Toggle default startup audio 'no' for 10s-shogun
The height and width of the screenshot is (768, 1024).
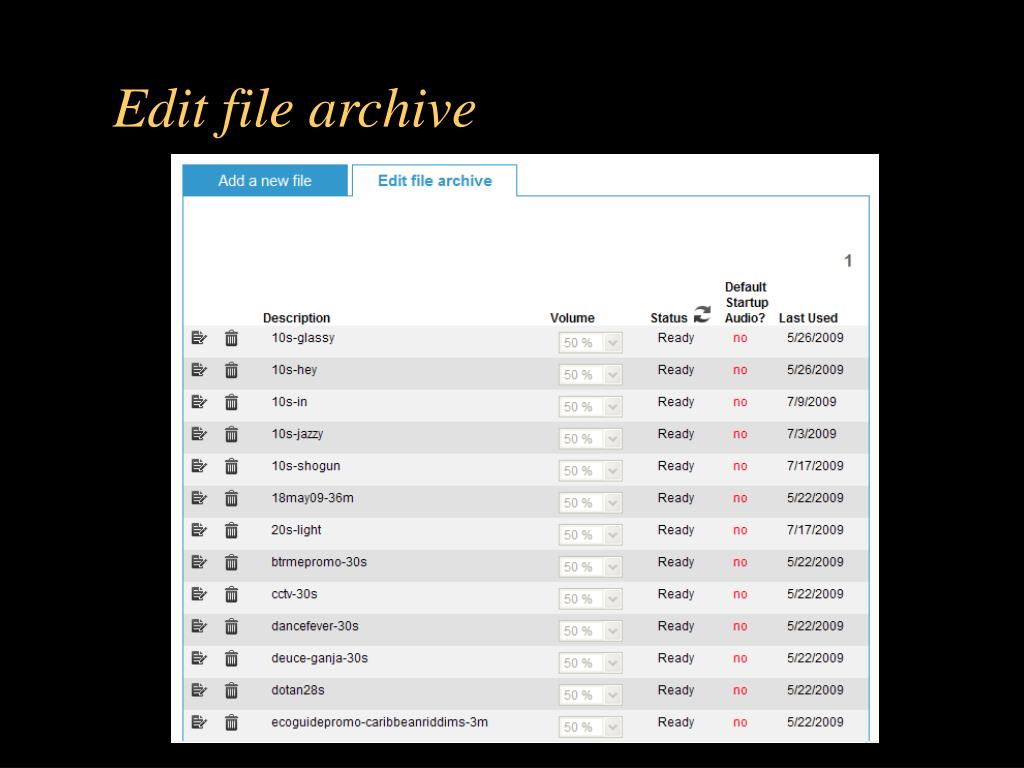tap(740, 466)
